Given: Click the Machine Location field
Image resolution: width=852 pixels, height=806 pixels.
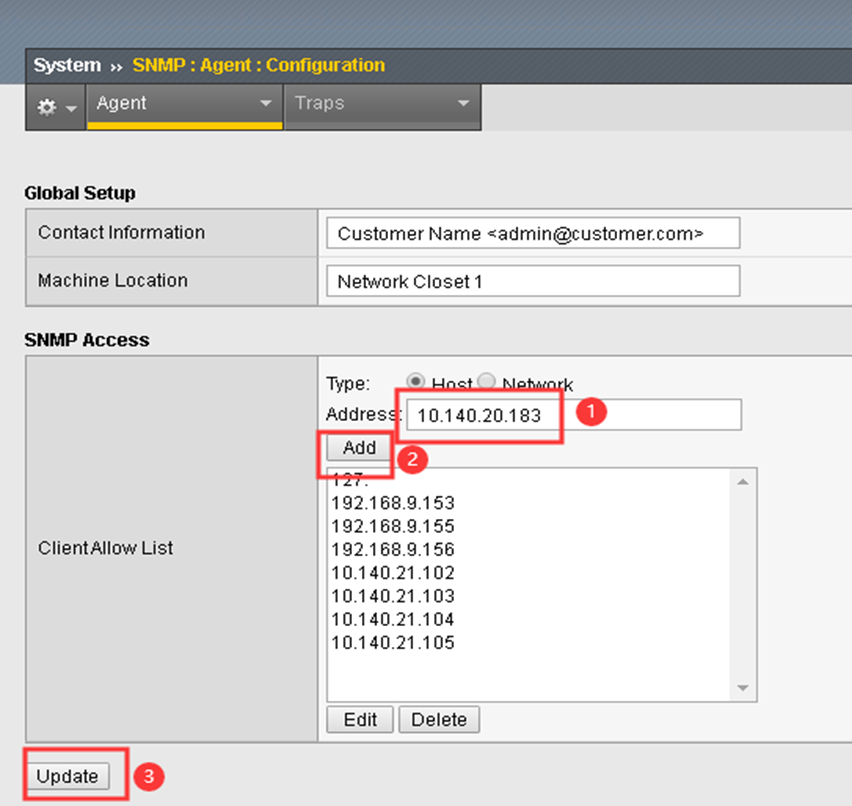Looking at the screenshot, I should [x=533, y=281].
